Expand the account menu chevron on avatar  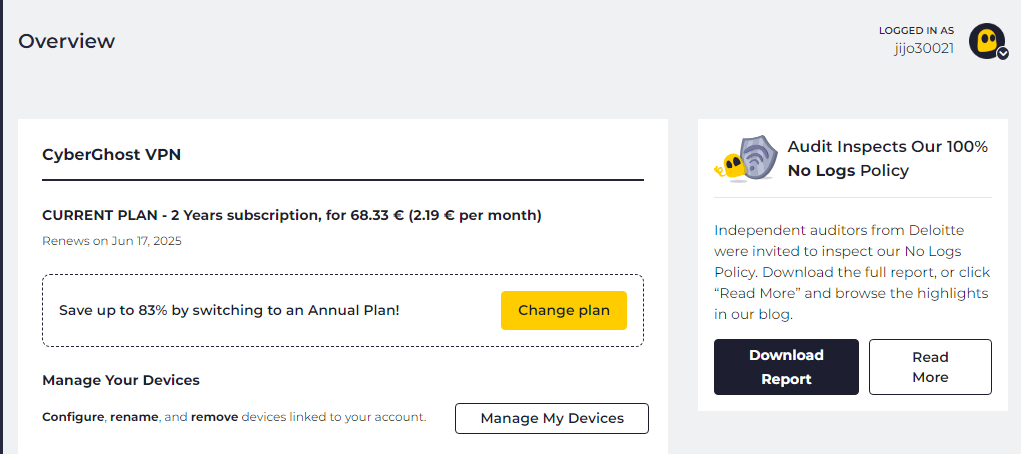tap(1003, 54)
